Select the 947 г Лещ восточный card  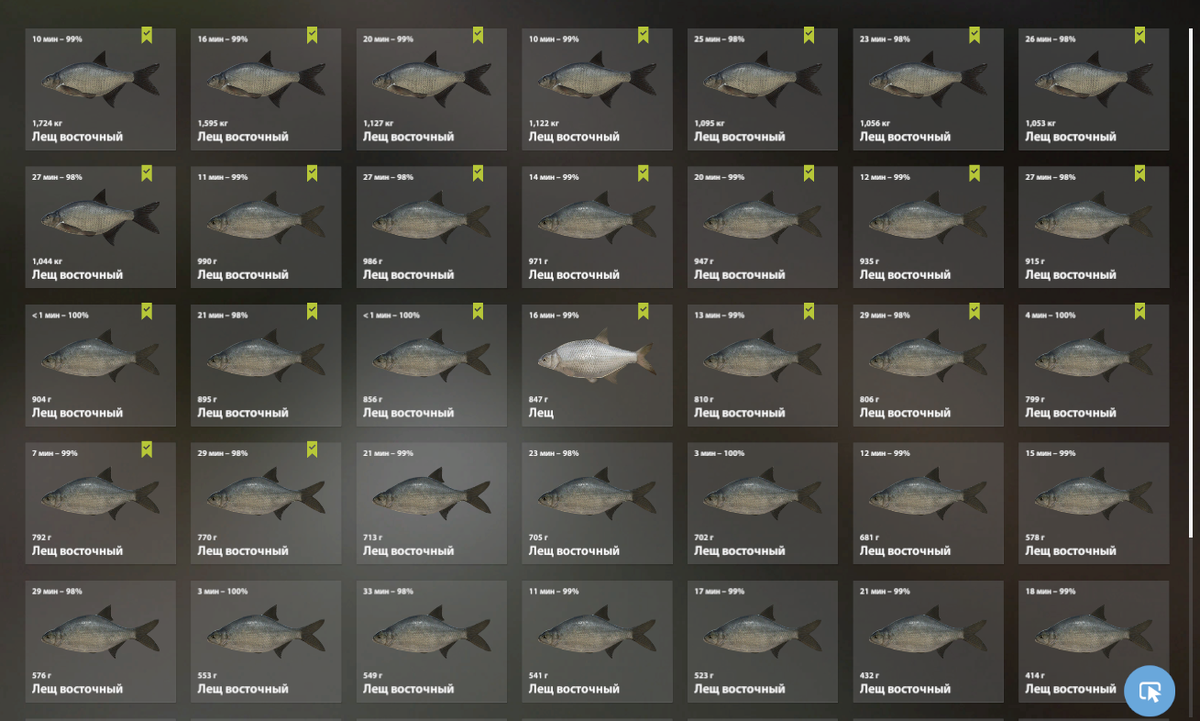tap(763, 227)
